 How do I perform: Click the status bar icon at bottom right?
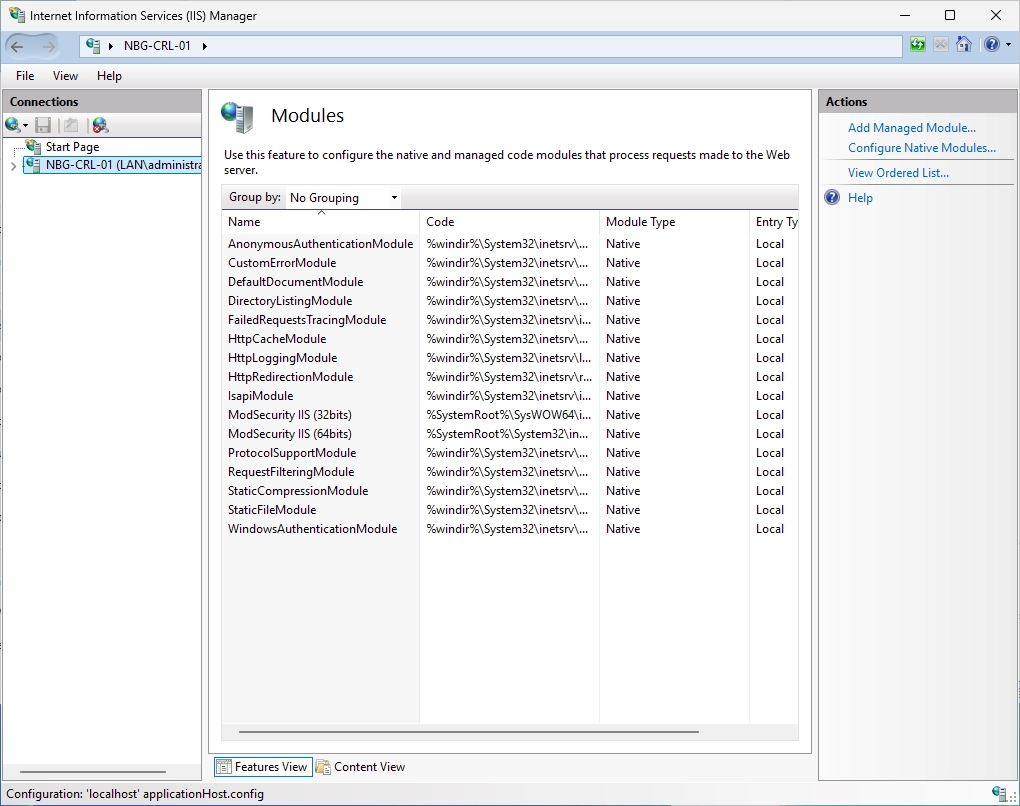pyautogui.click(x=999, y=794)
